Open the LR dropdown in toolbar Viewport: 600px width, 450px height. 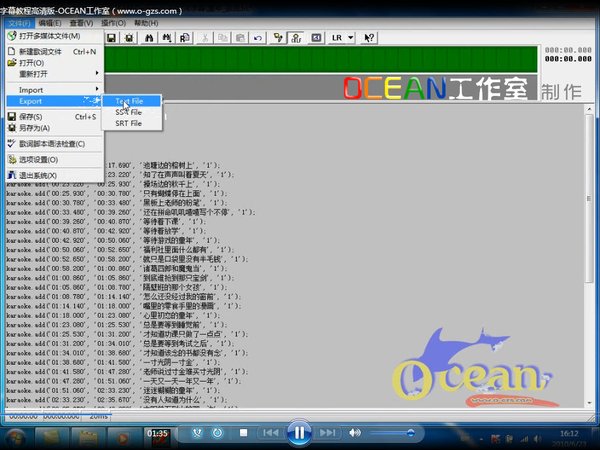tap(339, 38)
